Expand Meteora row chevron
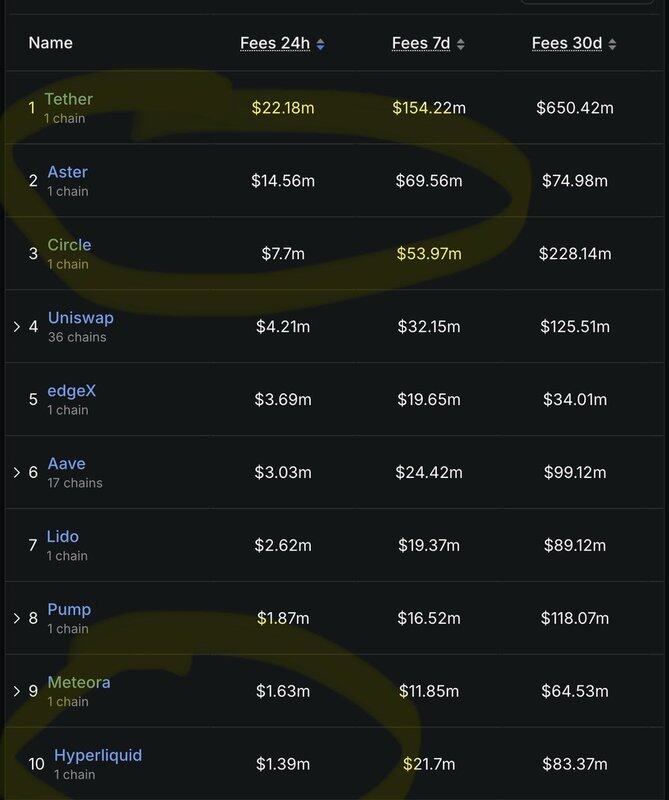 pyautogui.click(x=16, y=691)
